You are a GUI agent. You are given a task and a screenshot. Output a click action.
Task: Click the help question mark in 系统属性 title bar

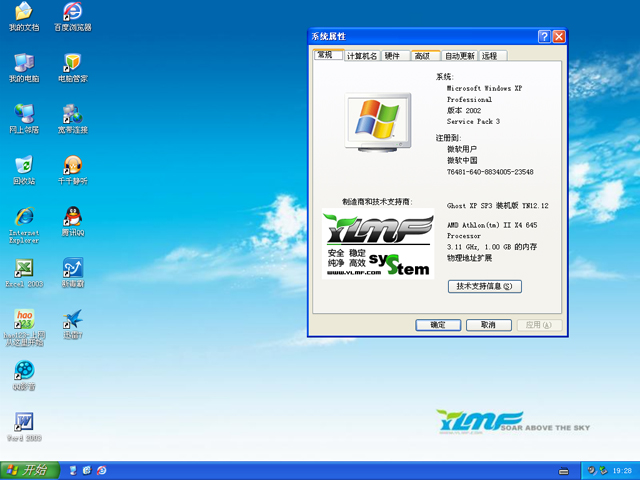pyautogui.click(x=544, y=37)
